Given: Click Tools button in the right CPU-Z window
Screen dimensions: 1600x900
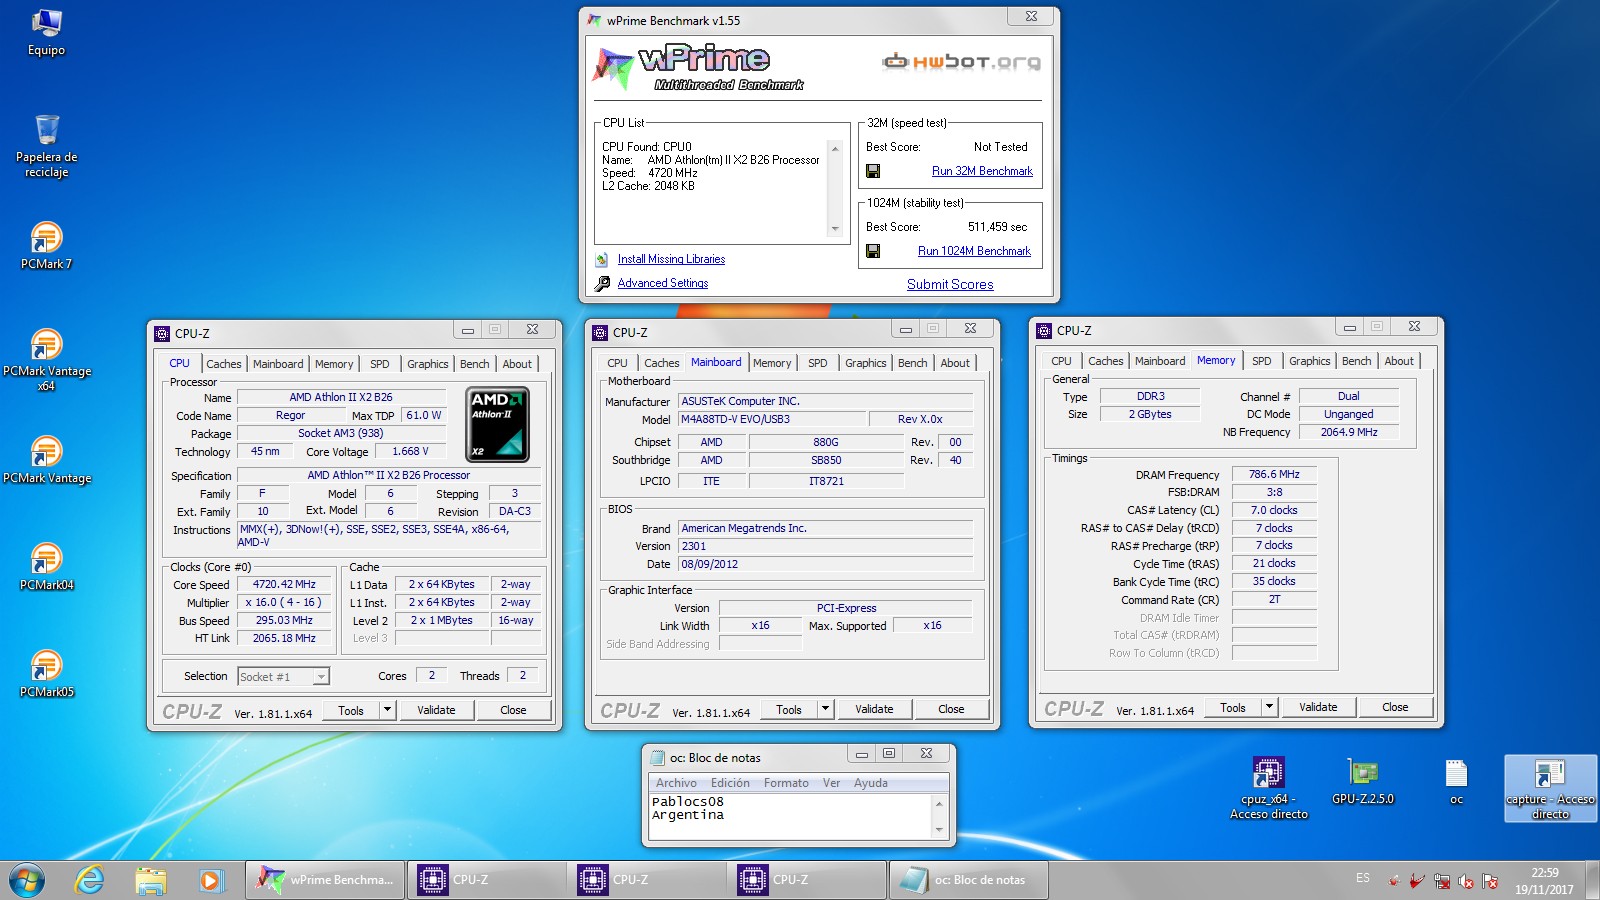Looking at the screenshot, I should pyautogui.click(x=1232, y=707).
